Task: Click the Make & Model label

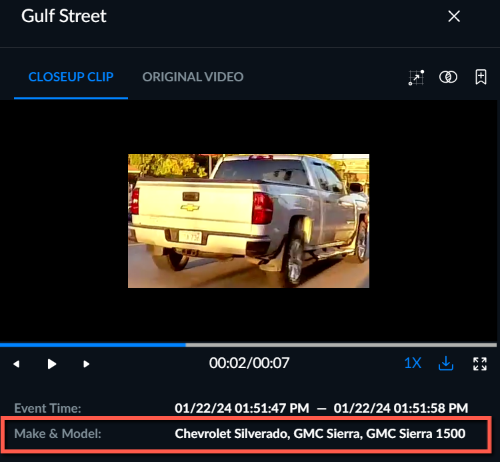Action: click(x=58, y=434)
